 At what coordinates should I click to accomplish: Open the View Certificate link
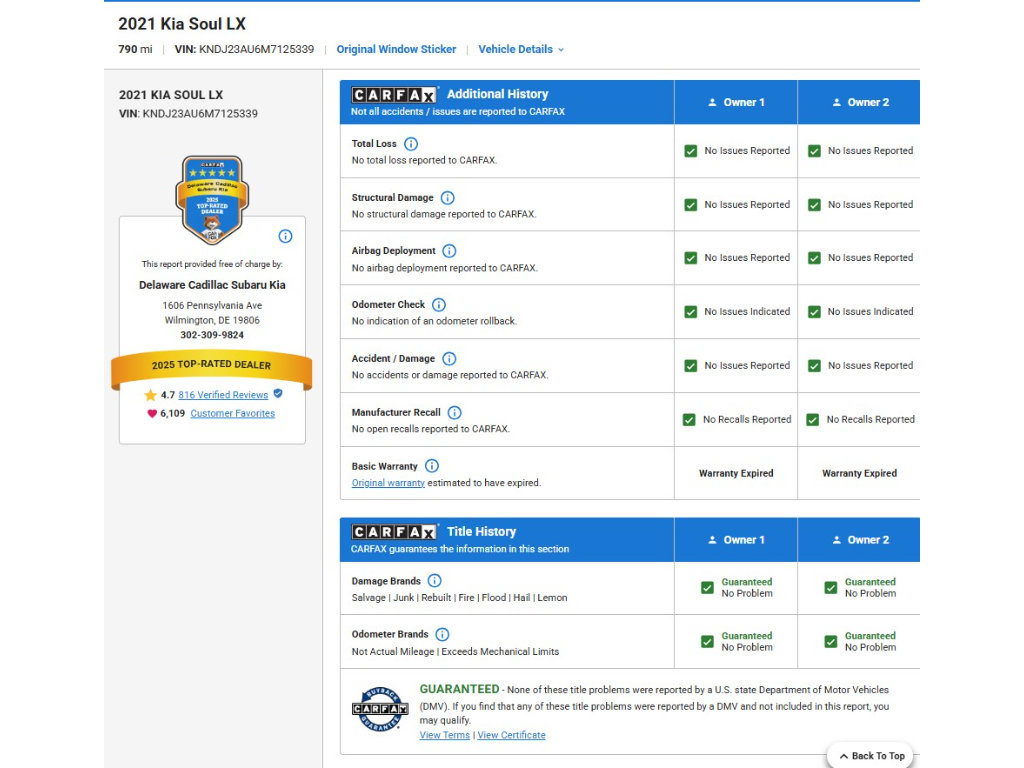pos(511,735)
